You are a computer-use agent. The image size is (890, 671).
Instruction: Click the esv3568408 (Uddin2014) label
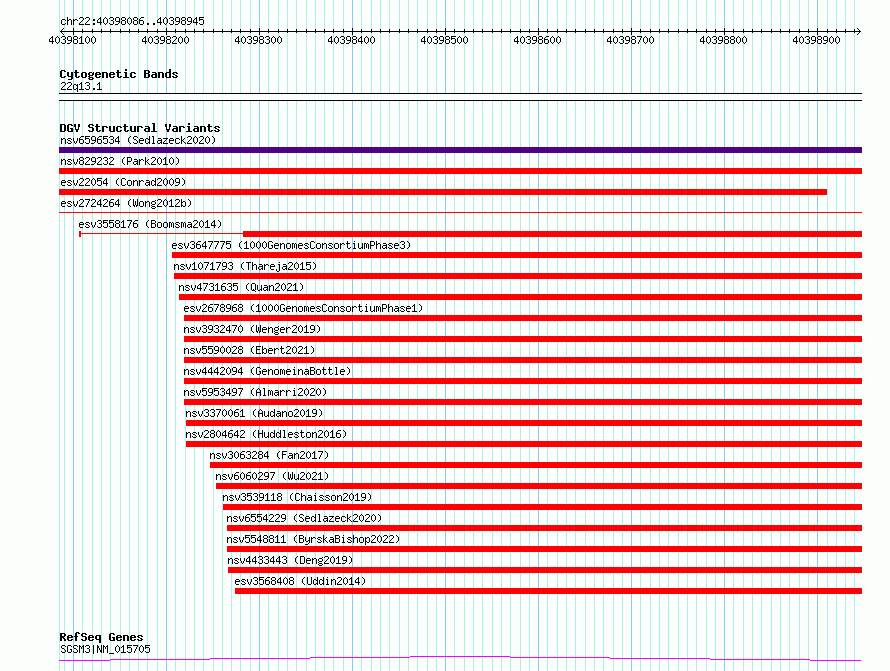tap(300, 581)
